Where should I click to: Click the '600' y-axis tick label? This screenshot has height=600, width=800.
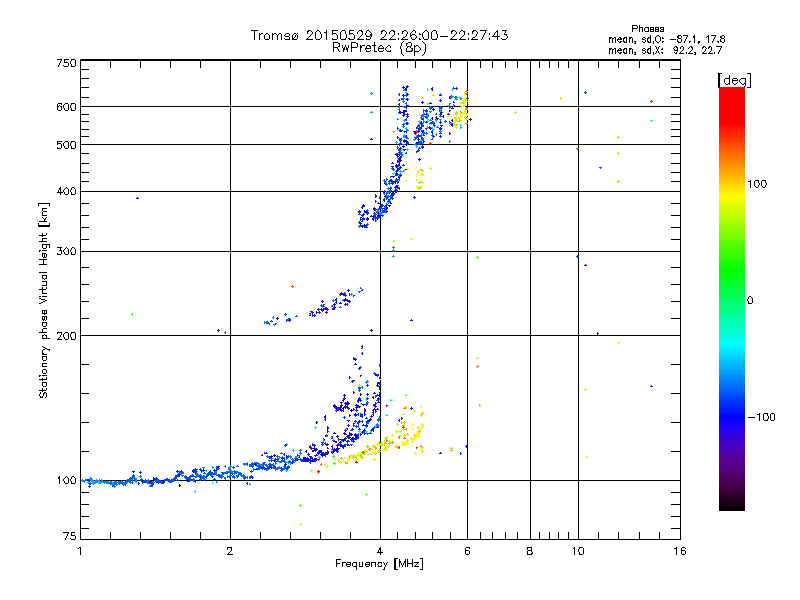[67, 107]
